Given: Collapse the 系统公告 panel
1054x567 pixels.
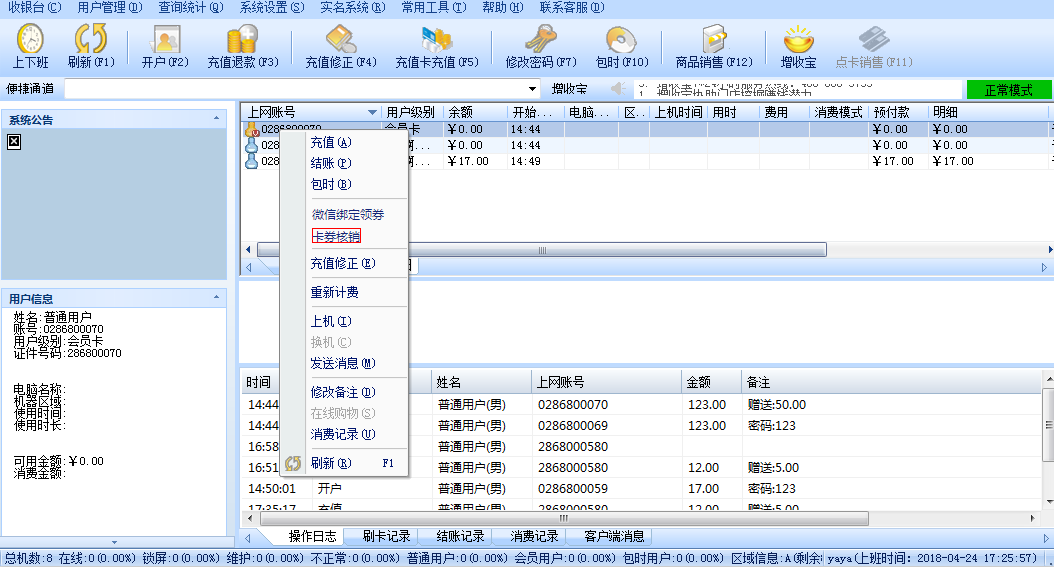Looking at the screenshot, I should click(216, 119).
